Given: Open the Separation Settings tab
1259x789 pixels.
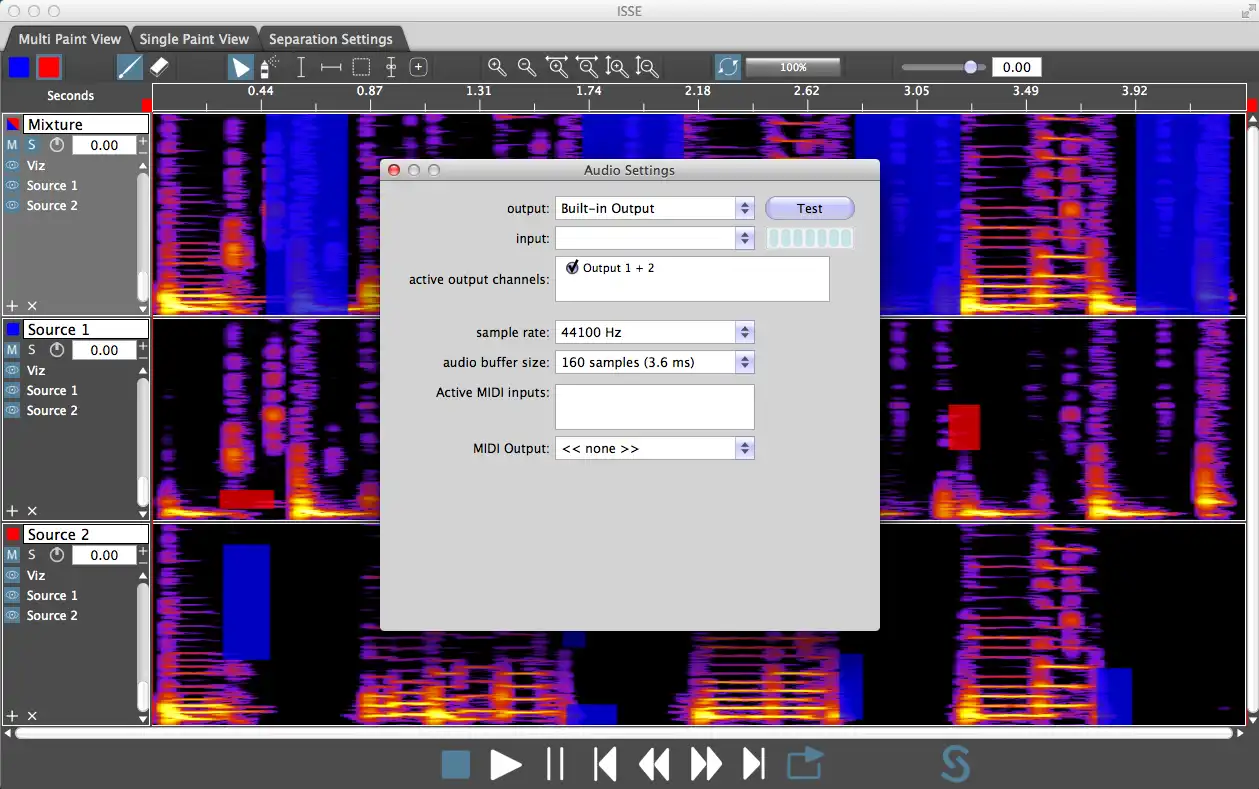Looking at the screenshot, I should coord(331,39).
